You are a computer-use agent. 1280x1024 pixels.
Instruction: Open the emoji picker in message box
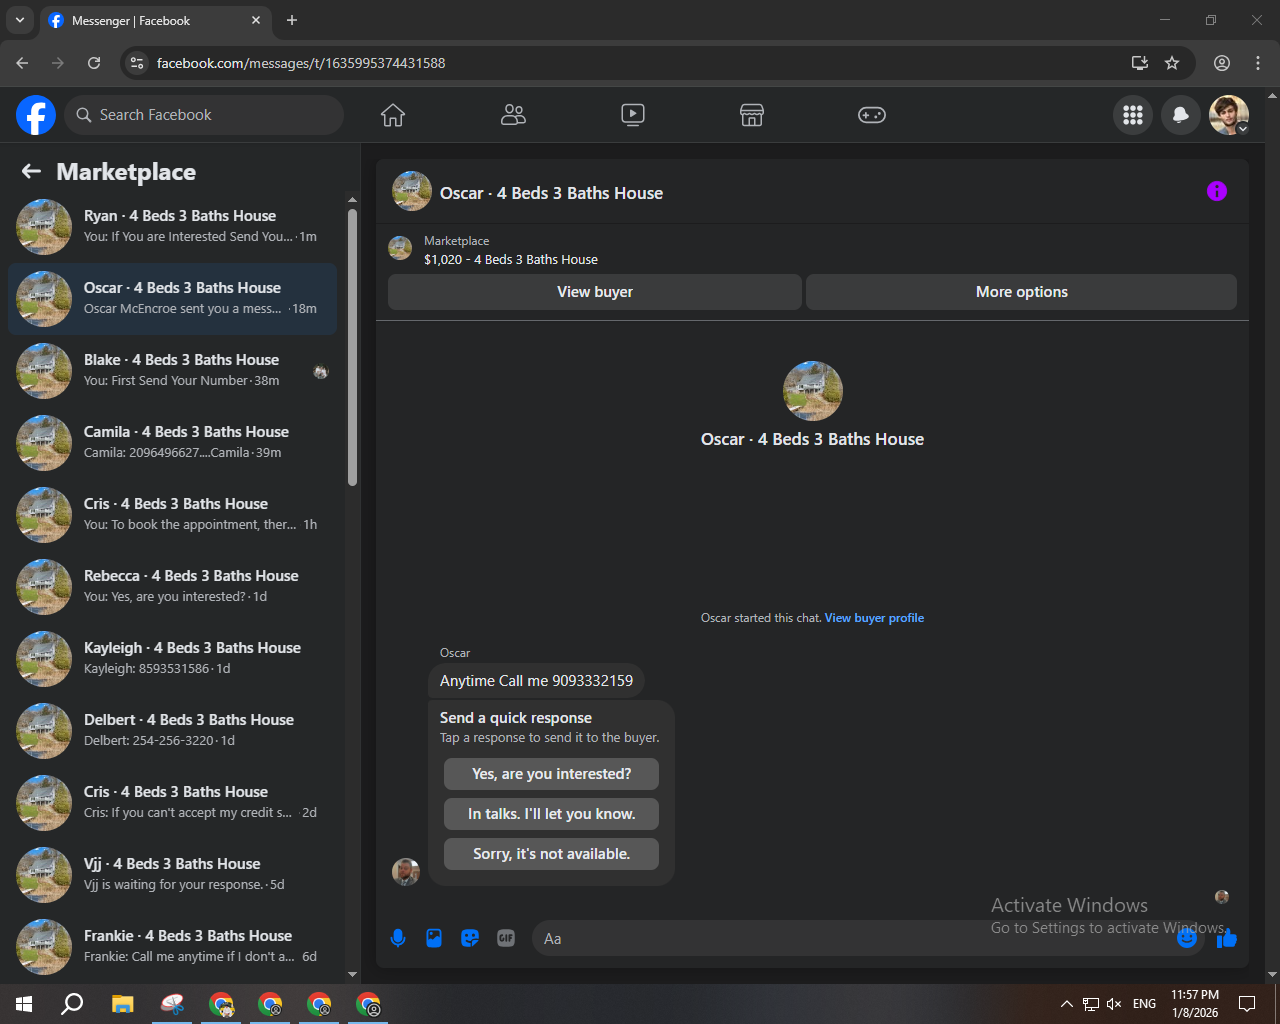1187,938
